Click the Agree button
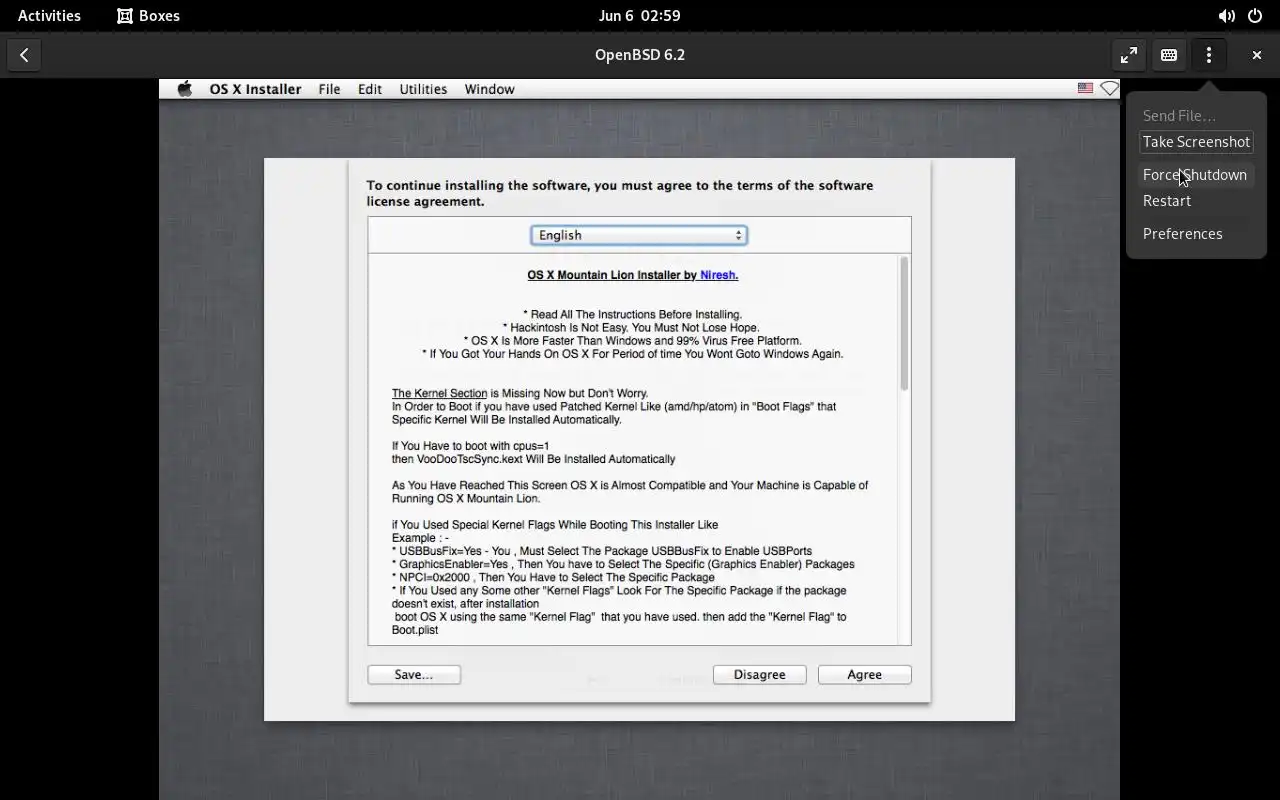This screenshot has height=800, width=1280. click(864, 675)
